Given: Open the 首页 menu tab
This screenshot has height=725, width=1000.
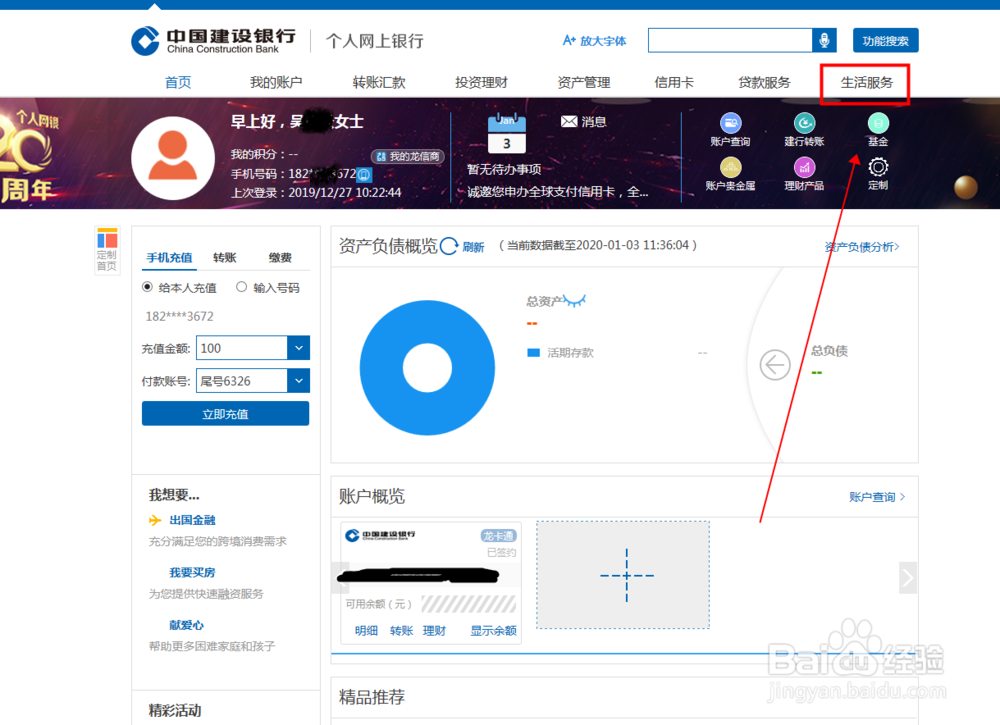Looking at the screenshot, I should coord(178,82).
